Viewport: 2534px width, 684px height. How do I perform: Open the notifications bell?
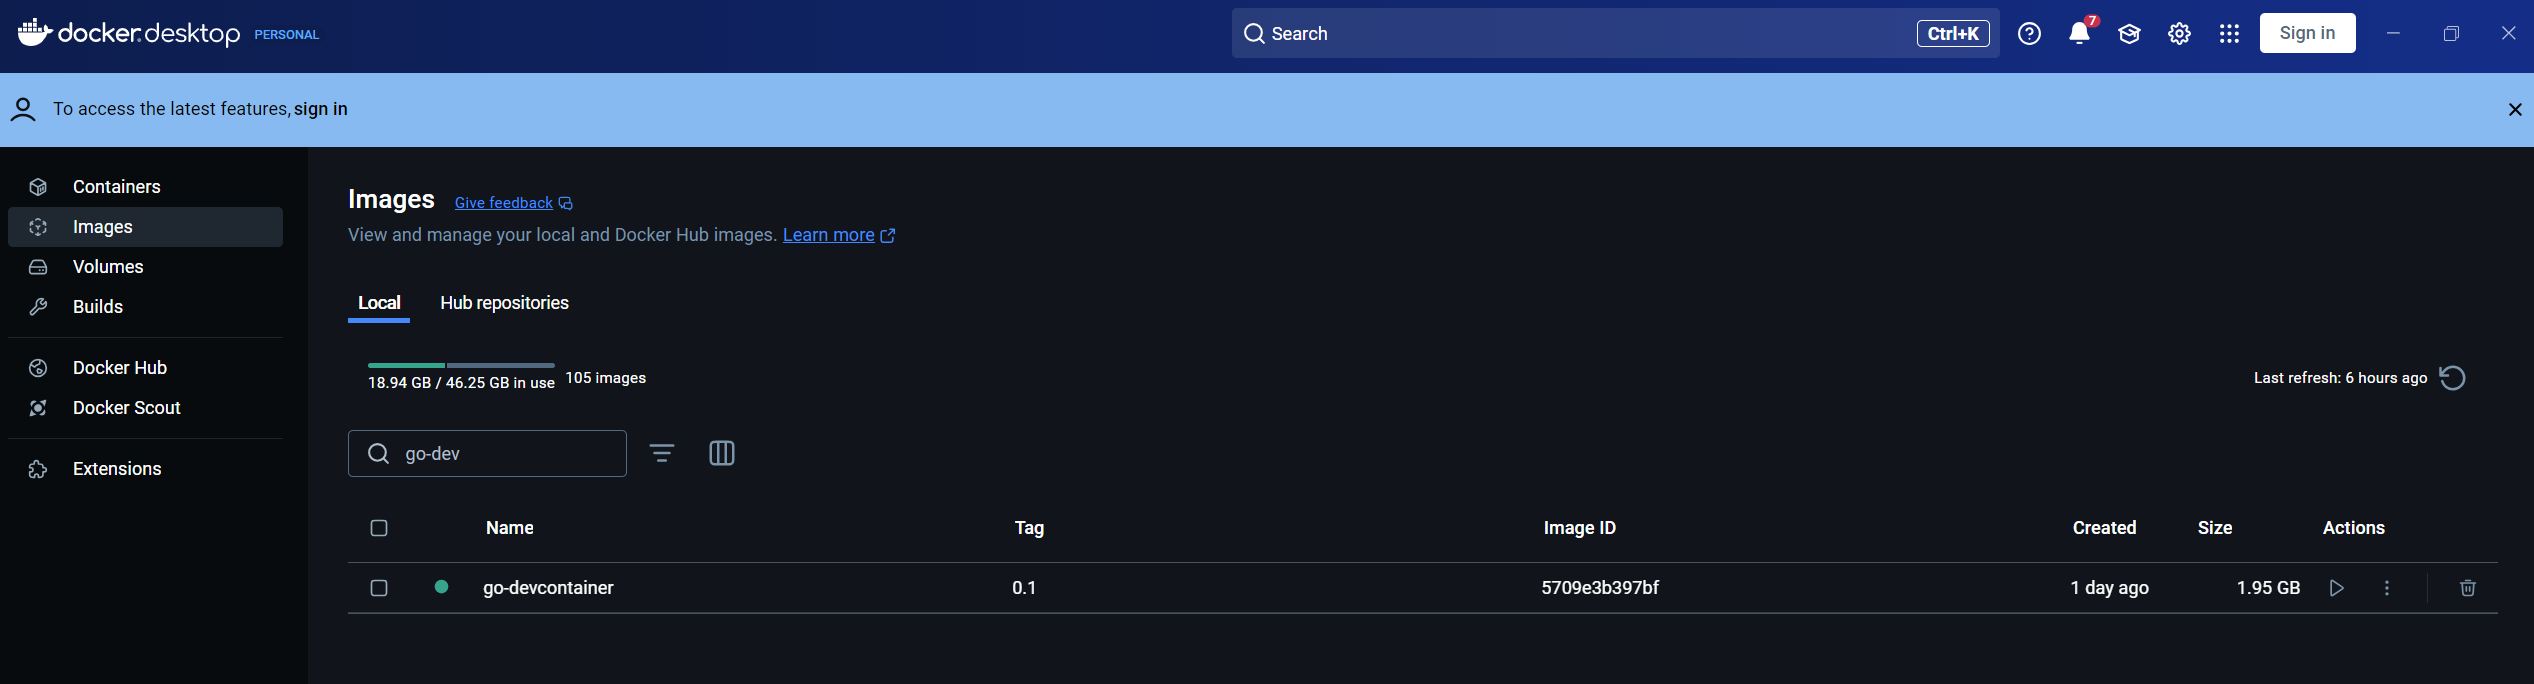pos(2080,33)
